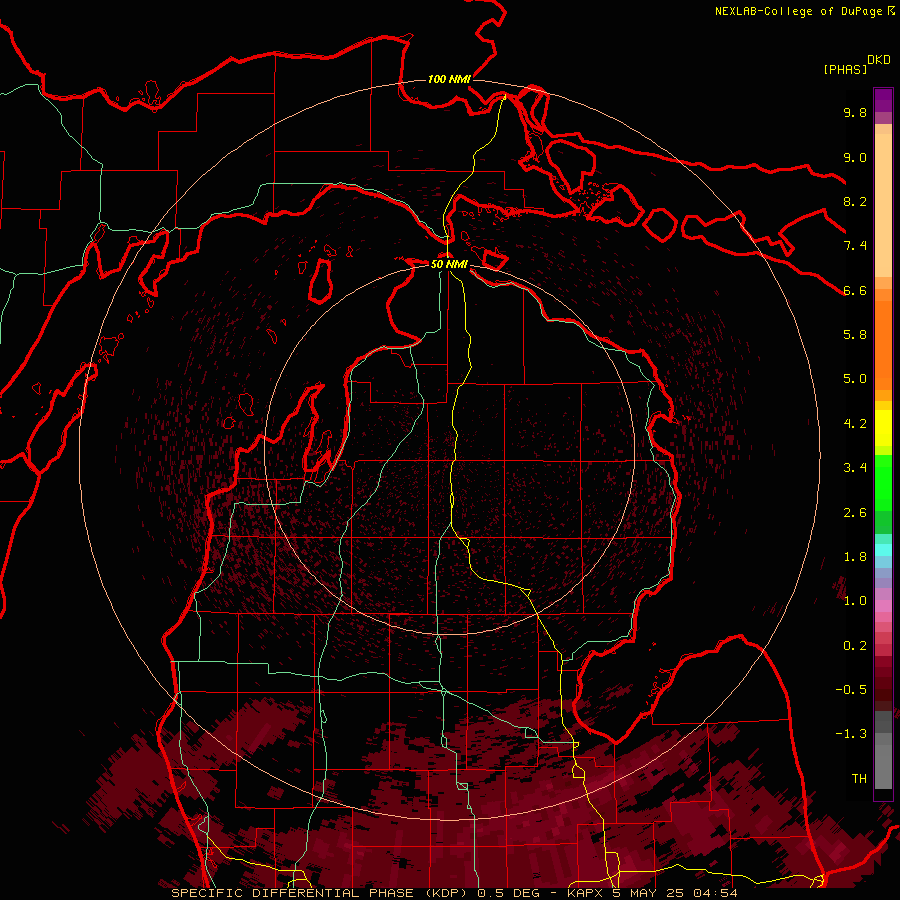Select the 5.8 legend value
This screenshot has height=900, width=900.
point(855,335)
